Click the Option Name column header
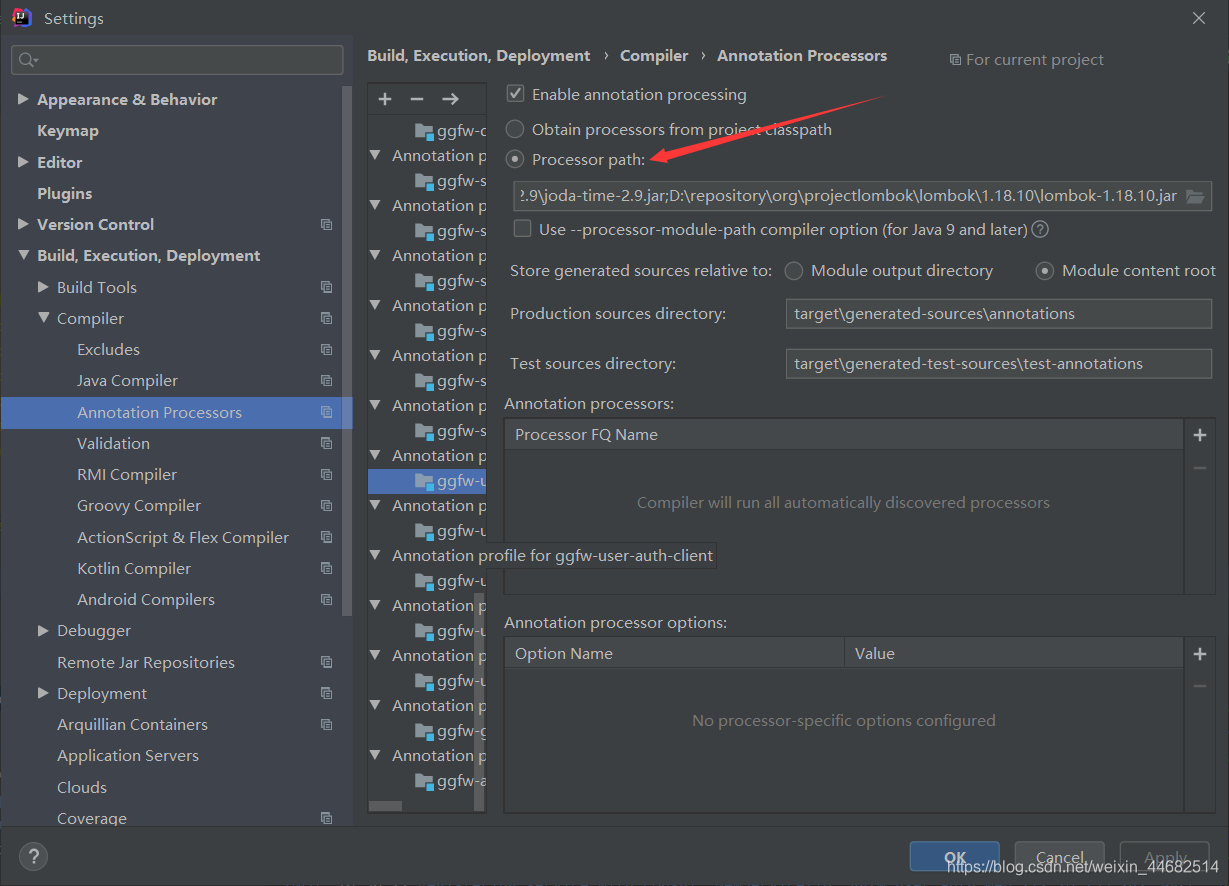 tap(675, 654)
